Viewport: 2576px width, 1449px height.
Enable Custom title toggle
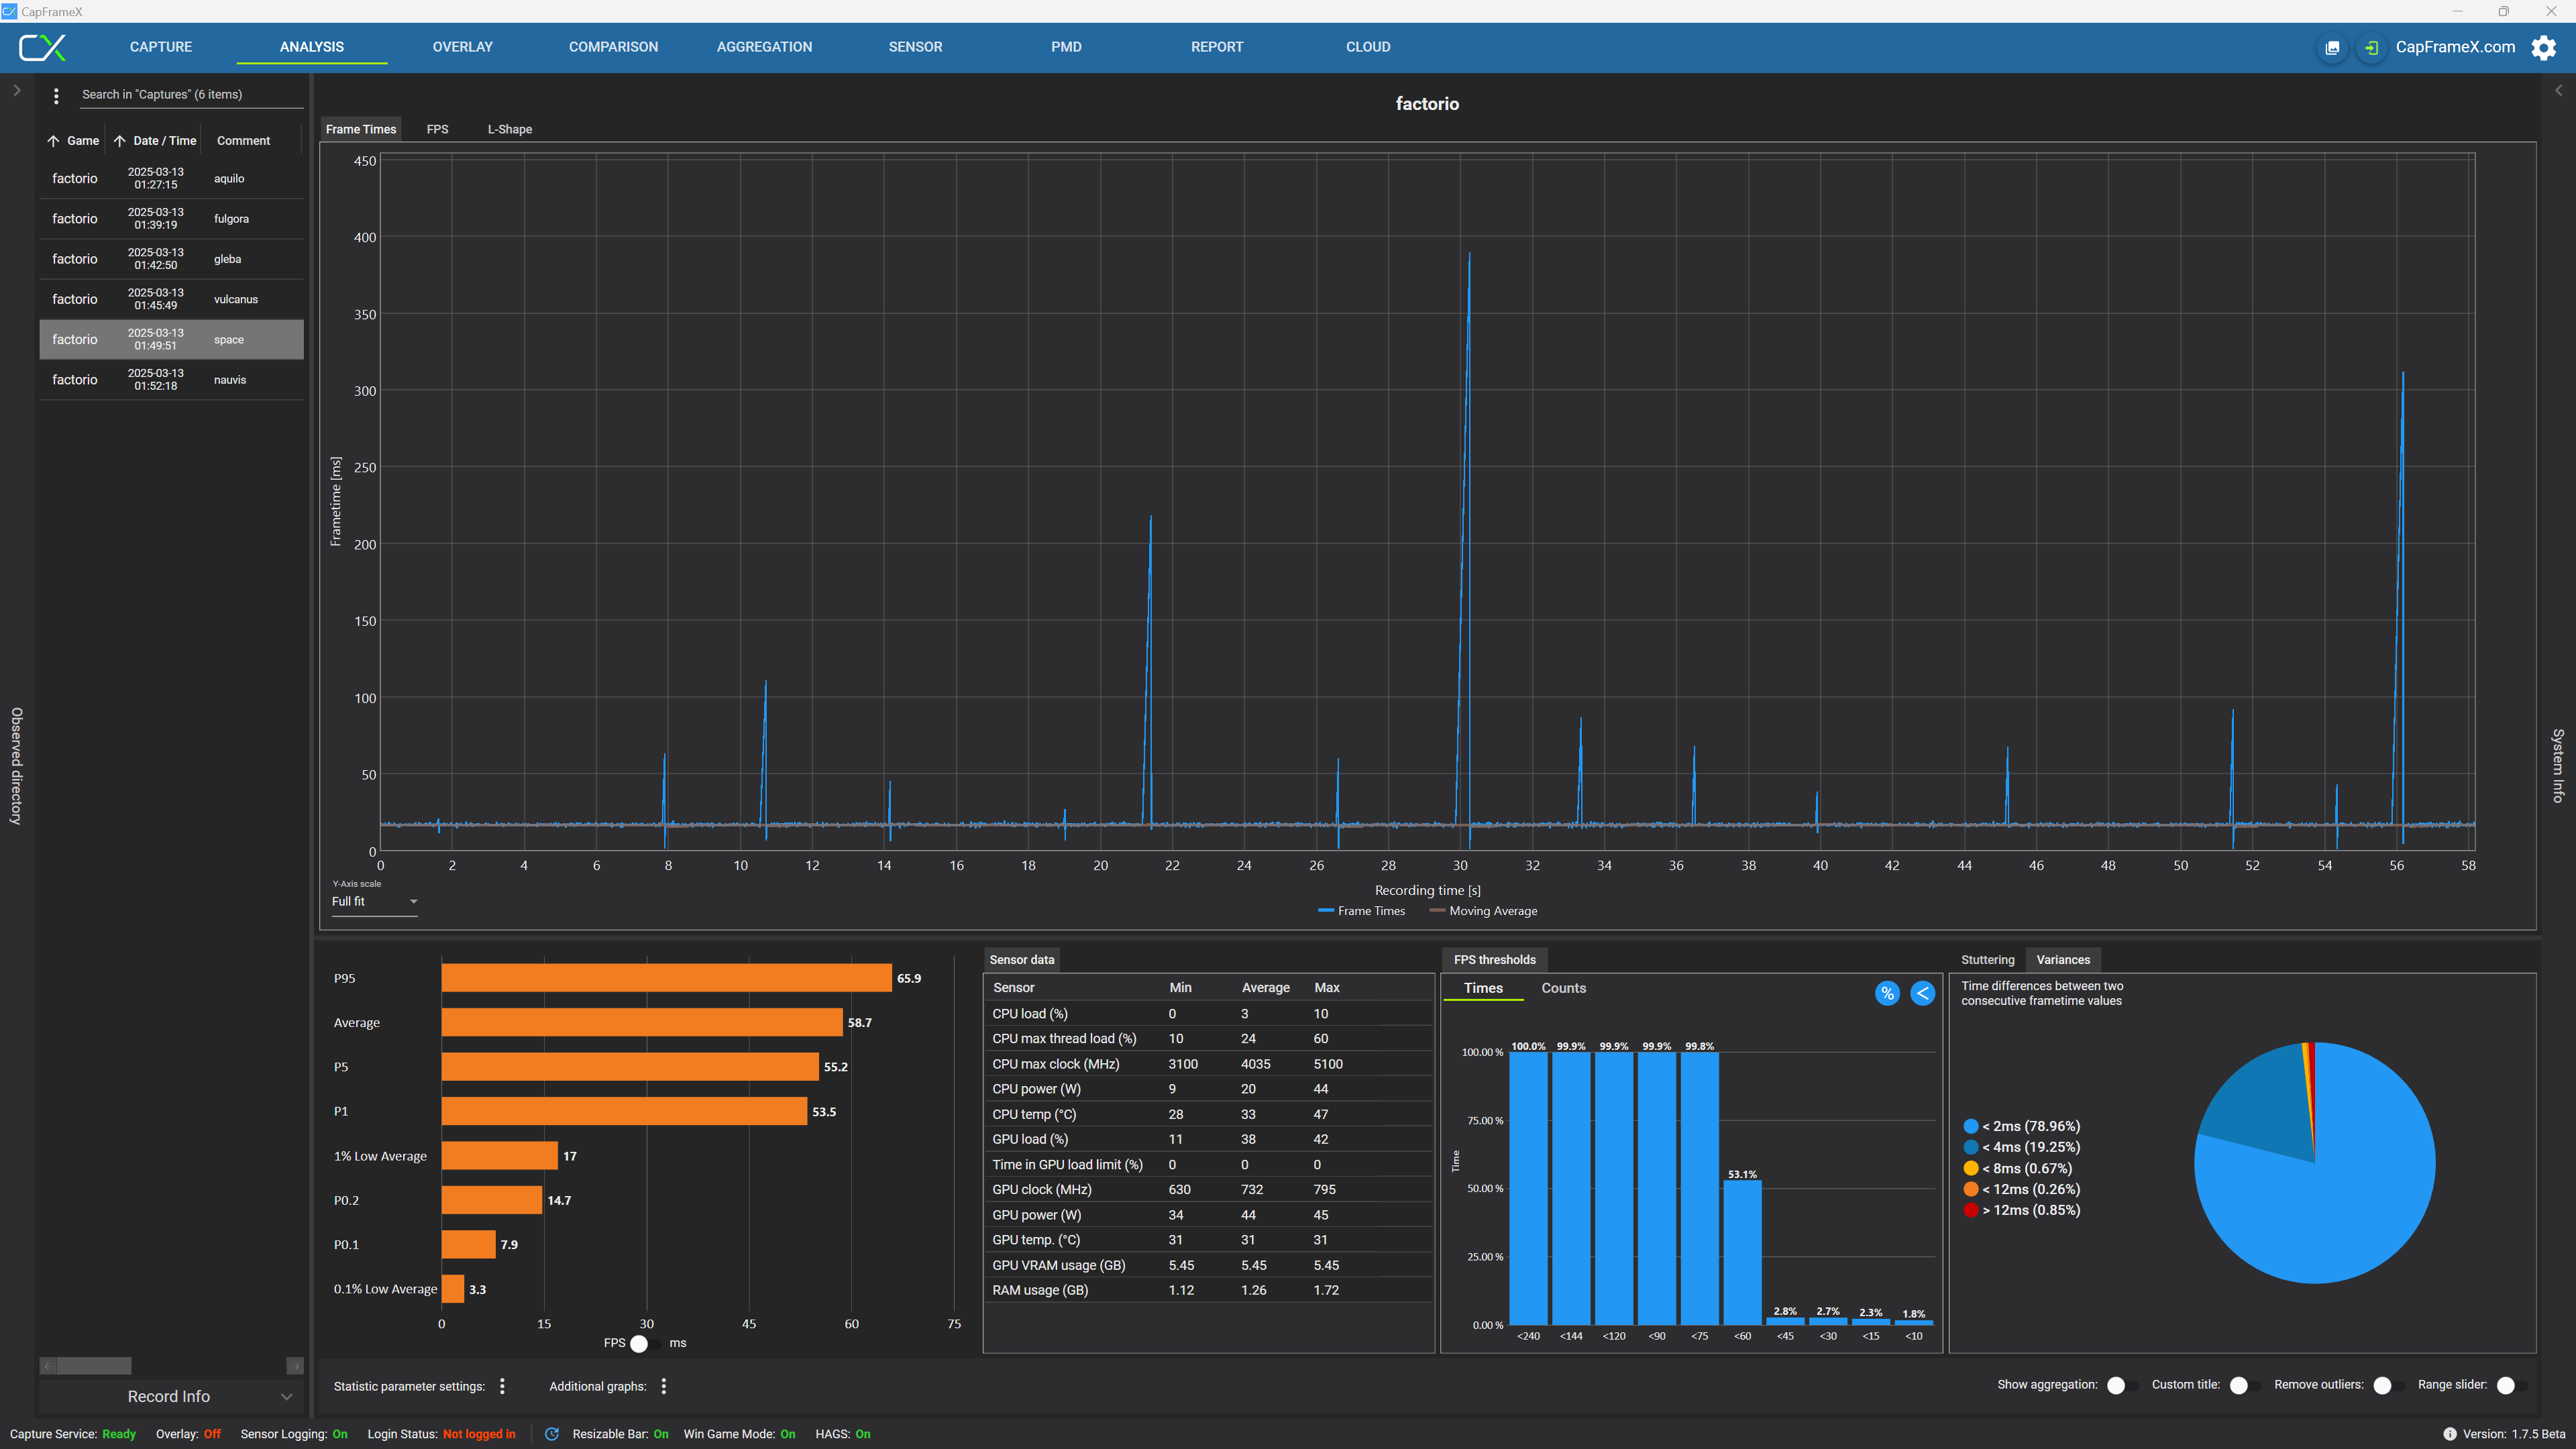click(2244, 1385)
